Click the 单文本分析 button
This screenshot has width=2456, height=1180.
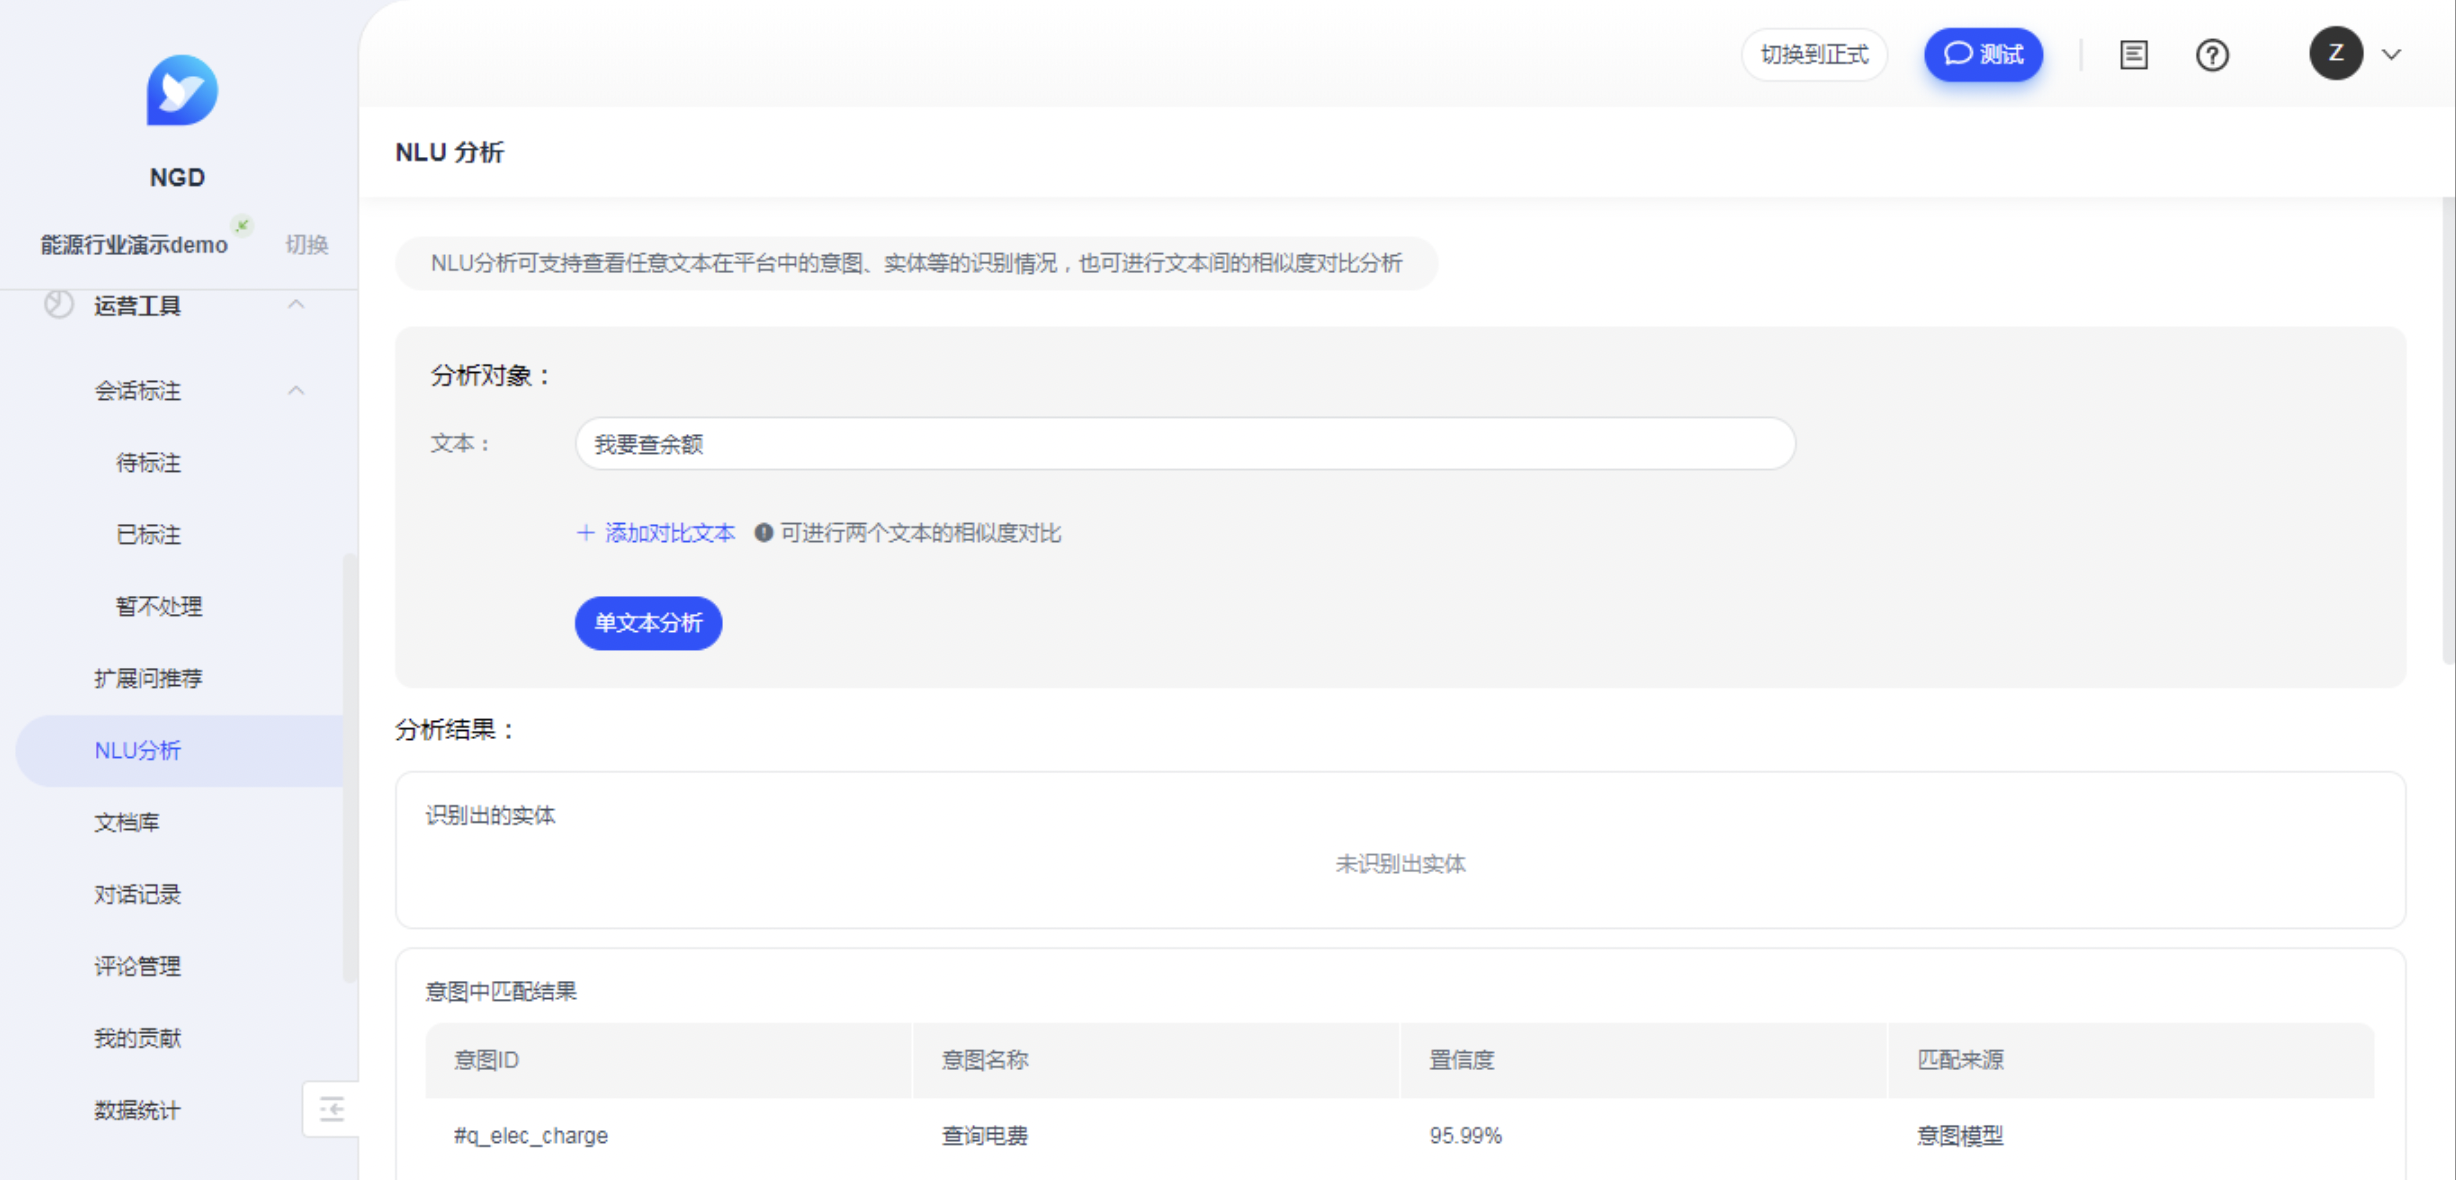648,623
